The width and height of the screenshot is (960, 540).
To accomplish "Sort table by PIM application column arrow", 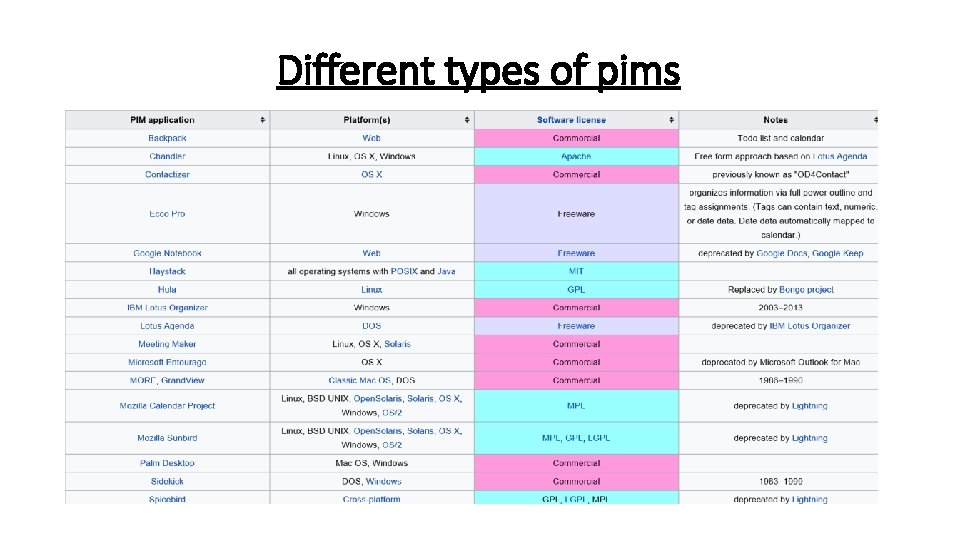I will click(x=263, y=120).
